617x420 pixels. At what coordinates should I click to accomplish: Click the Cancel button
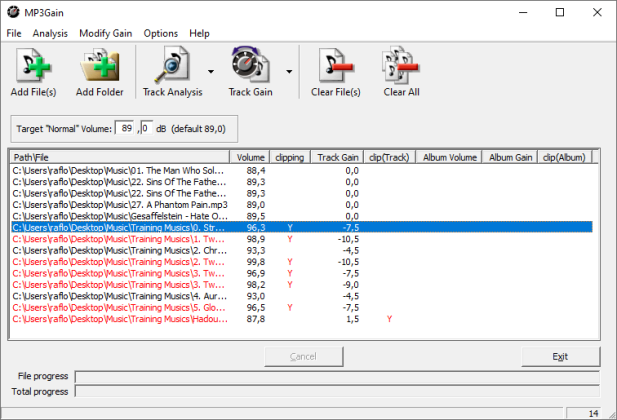tap(303, 357)
